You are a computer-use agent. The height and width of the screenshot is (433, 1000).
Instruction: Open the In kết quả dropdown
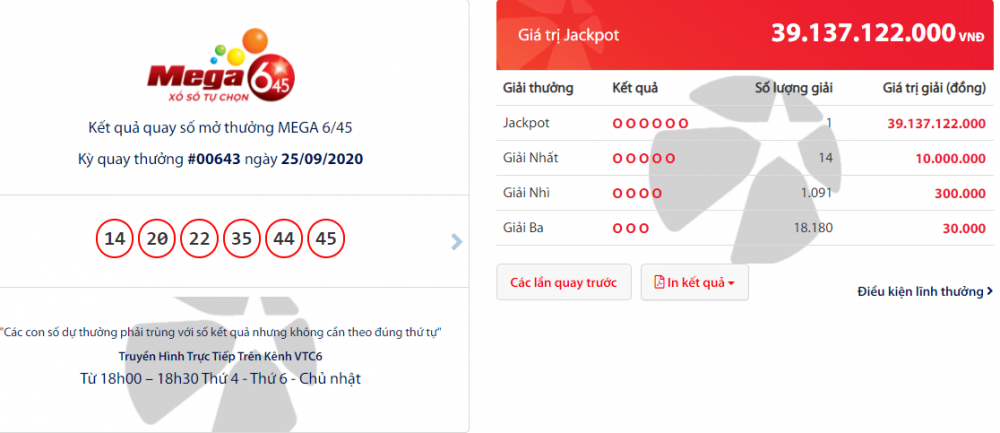point(694,283)
